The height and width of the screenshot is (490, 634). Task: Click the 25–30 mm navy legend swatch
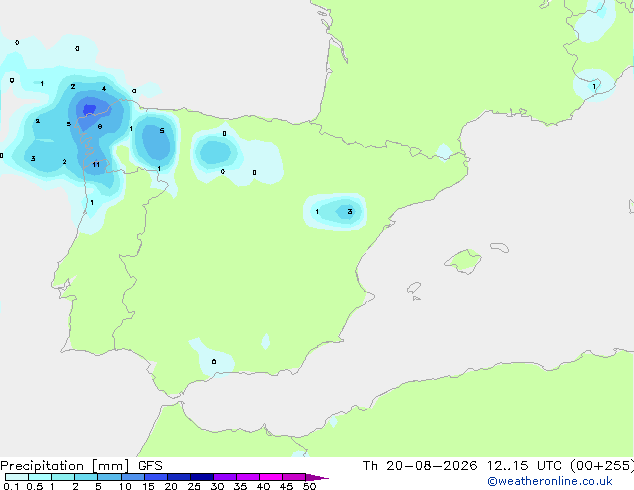[x=202, y=477]
